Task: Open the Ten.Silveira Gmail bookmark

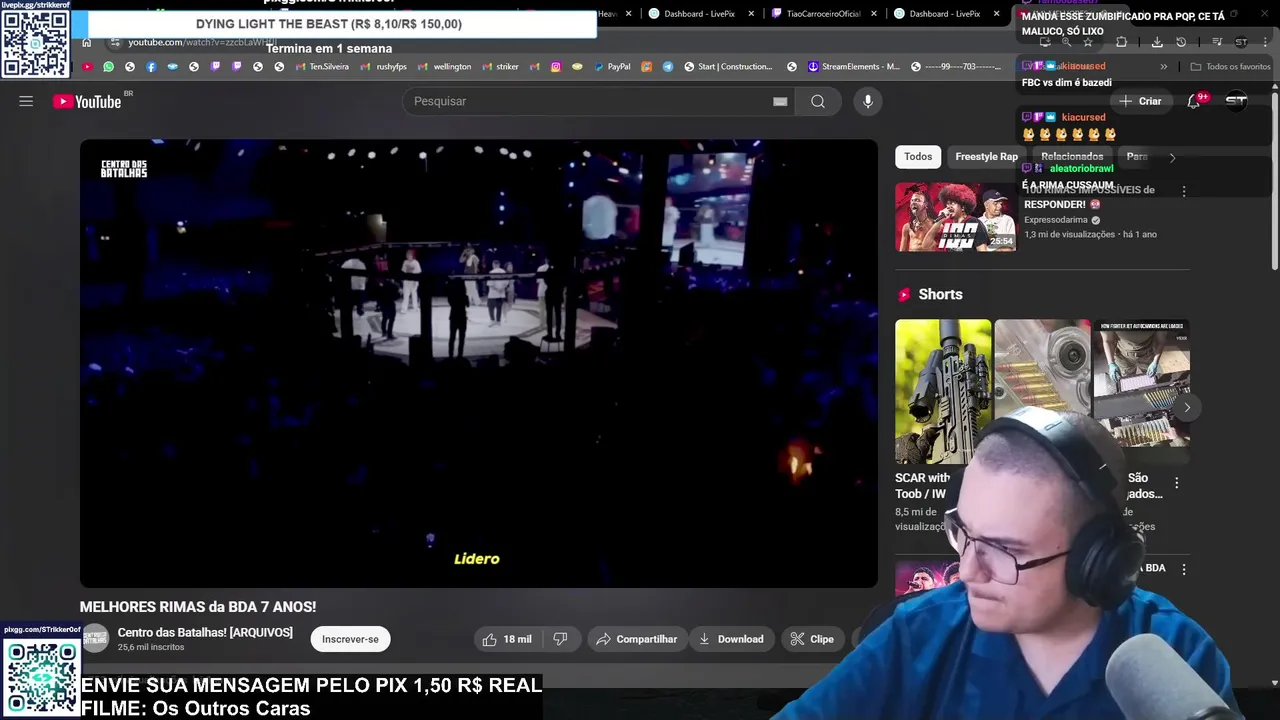Action: 321,67
